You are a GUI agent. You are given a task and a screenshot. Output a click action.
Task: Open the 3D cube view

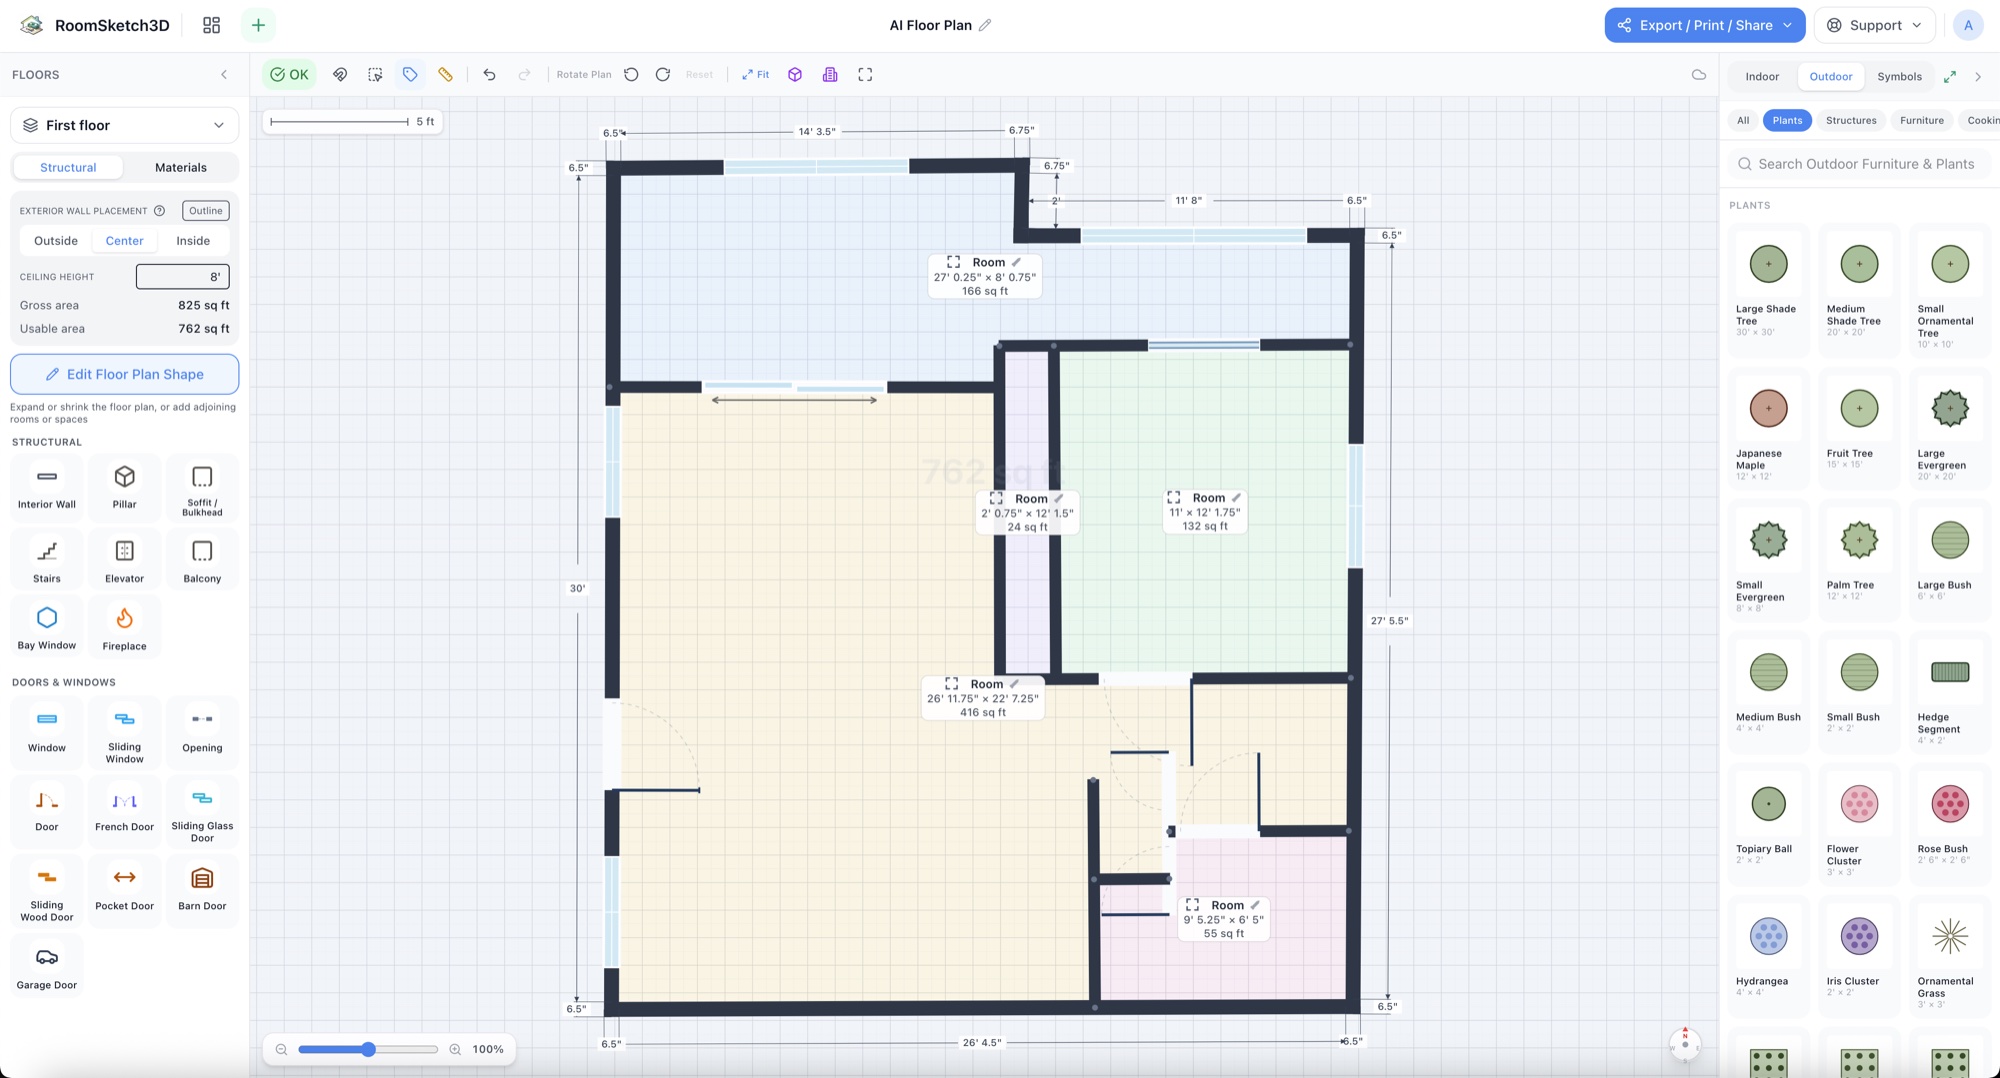click(x=795, y=75)
